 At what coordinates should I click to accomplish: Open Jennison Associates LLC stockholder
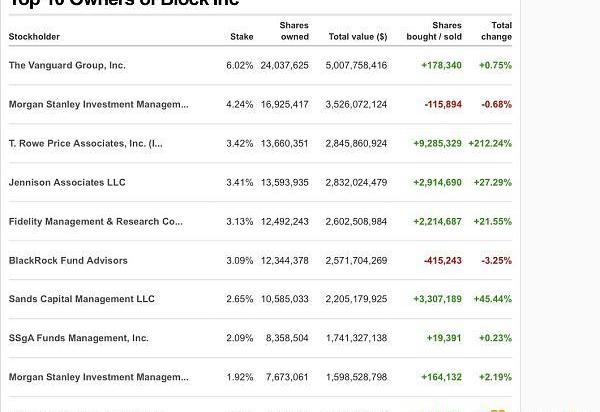point(67,182)
